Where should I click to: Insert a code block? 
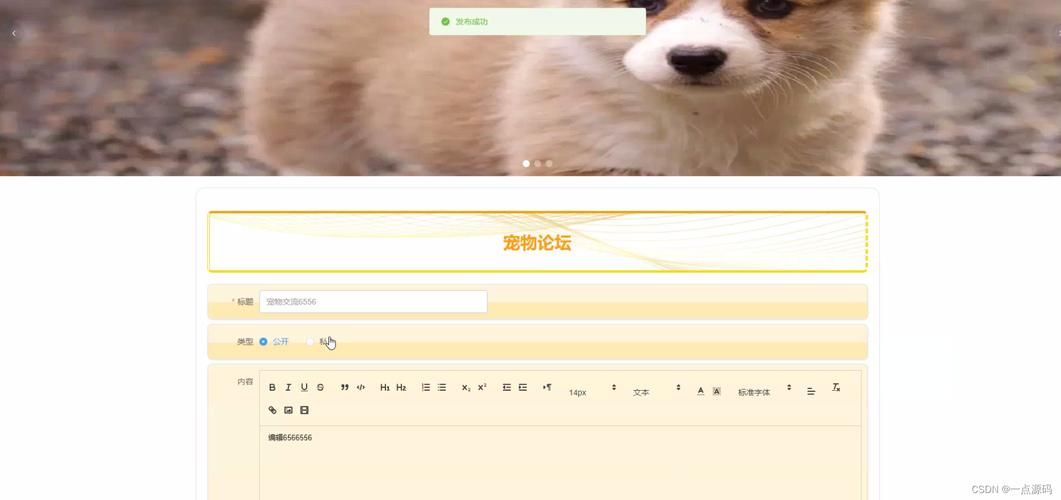[361, 388]
